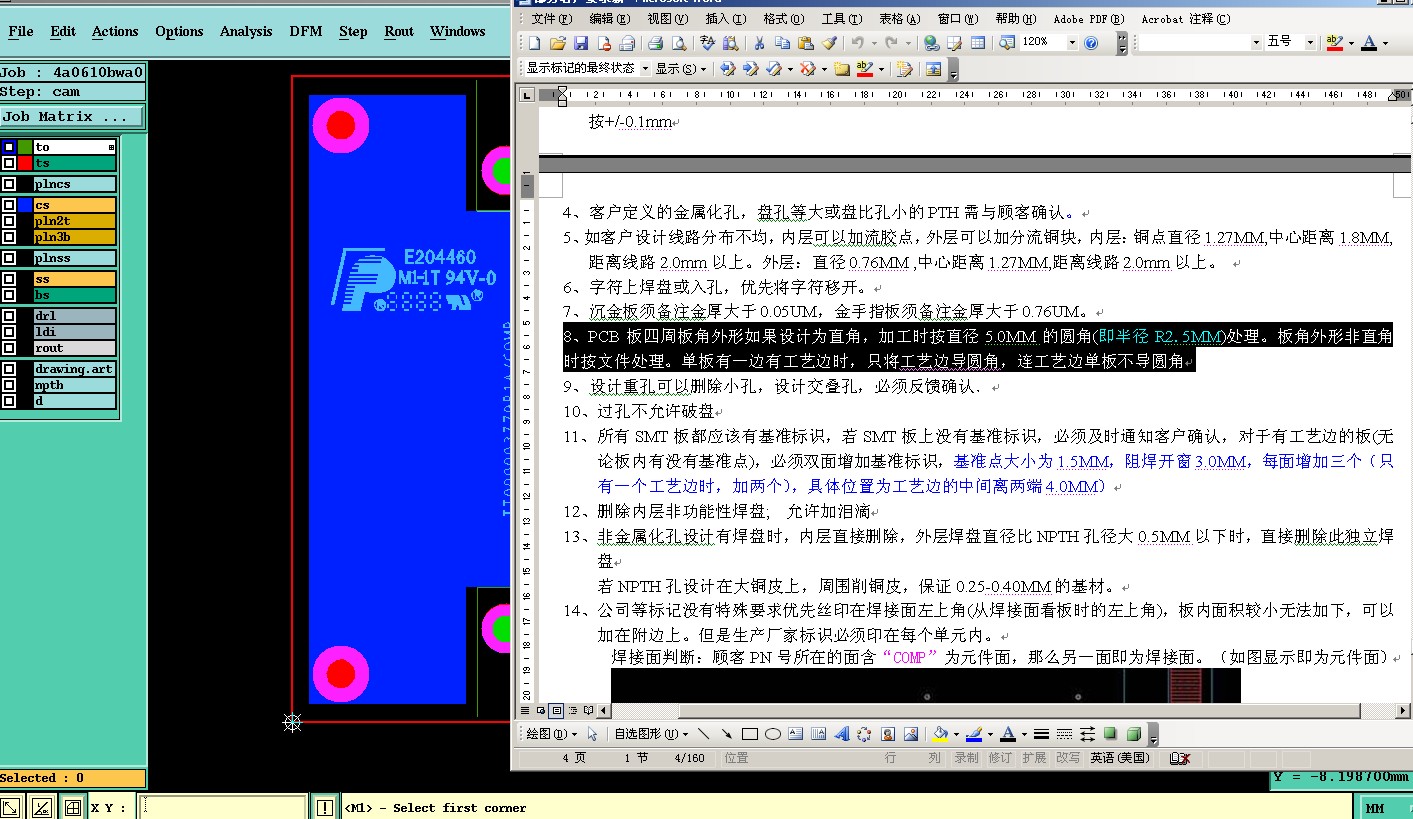The width and height of the screenshot is (1413, 819).
Task: Select the Arrow drawing tool
Action: tap(727, 734)
